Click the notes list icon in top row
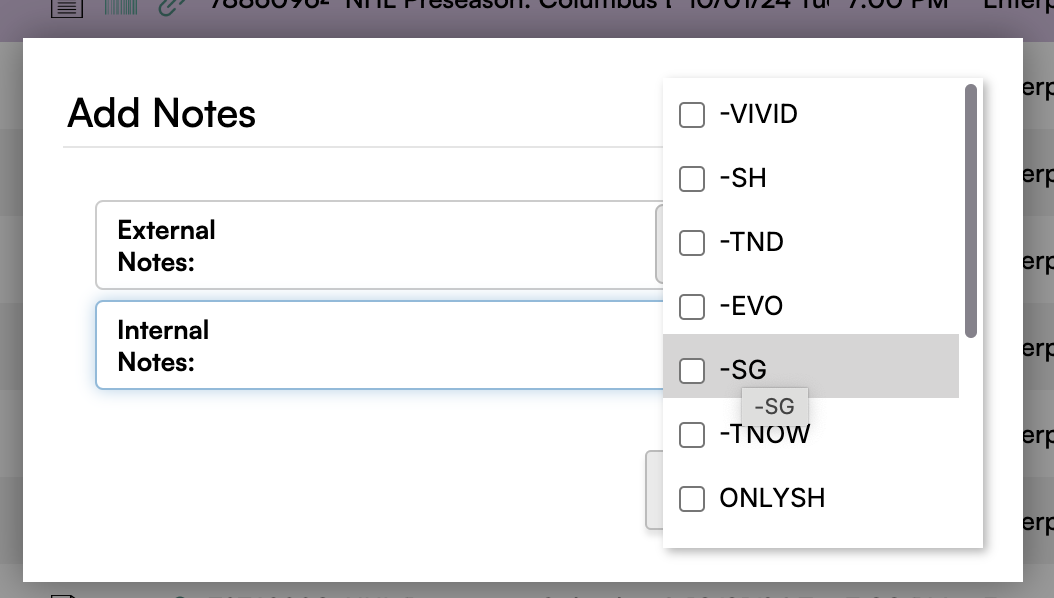1054x598 pixels. point(67,8)
